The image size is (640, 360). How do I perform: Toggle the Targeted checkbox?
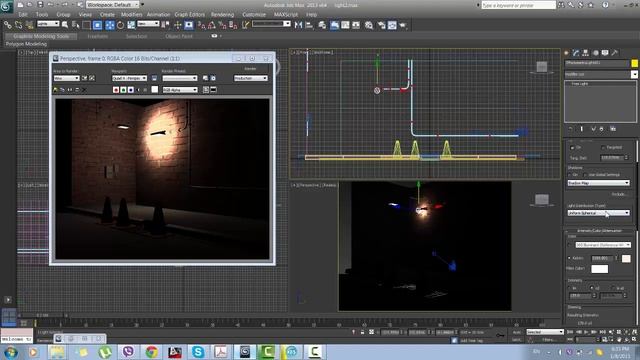pos(603,147)
